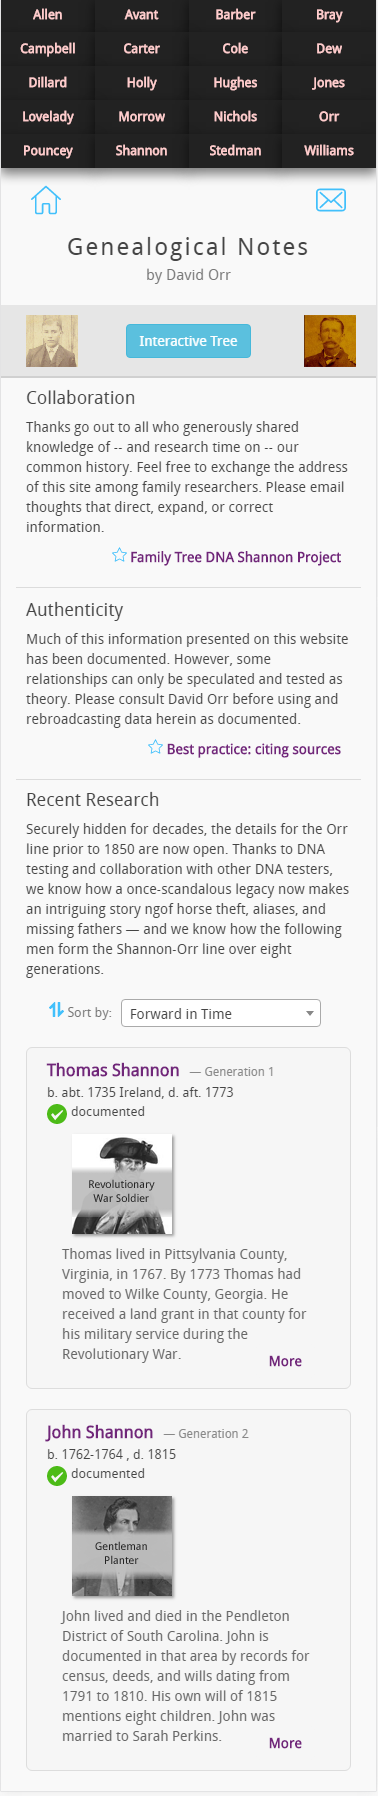Click John Shannon's green documented checkmark
This screenshot has width=378, height=1796.
[x=57, y=1475]
